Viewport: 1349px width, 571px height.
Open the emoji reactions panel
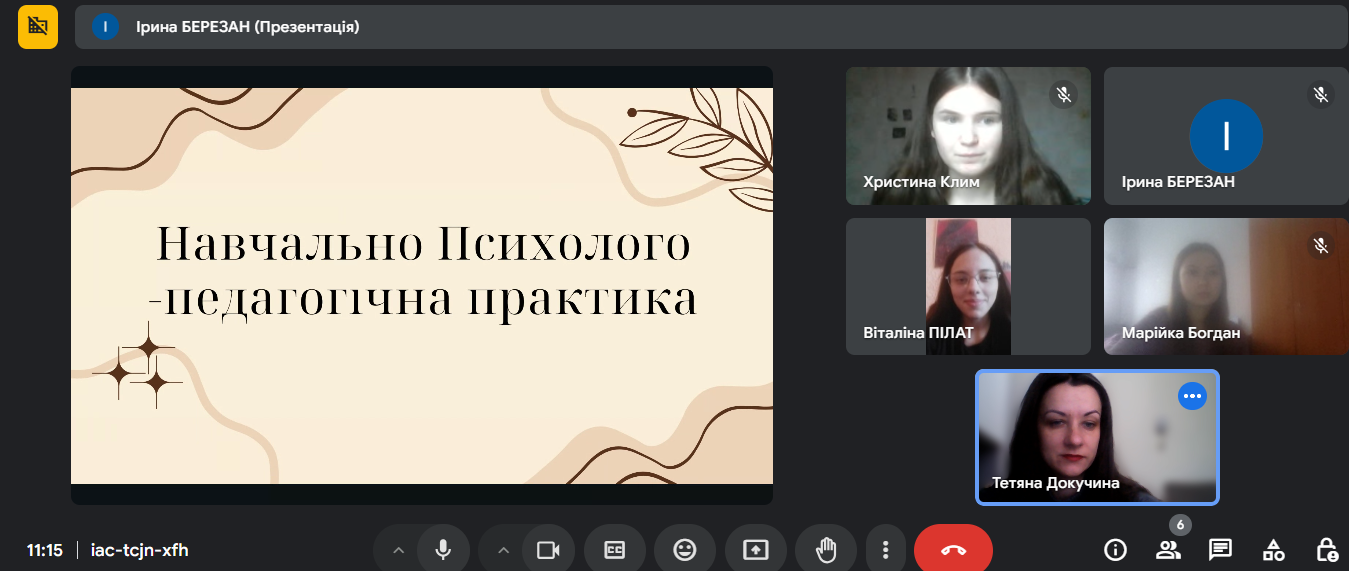(684, 549)
